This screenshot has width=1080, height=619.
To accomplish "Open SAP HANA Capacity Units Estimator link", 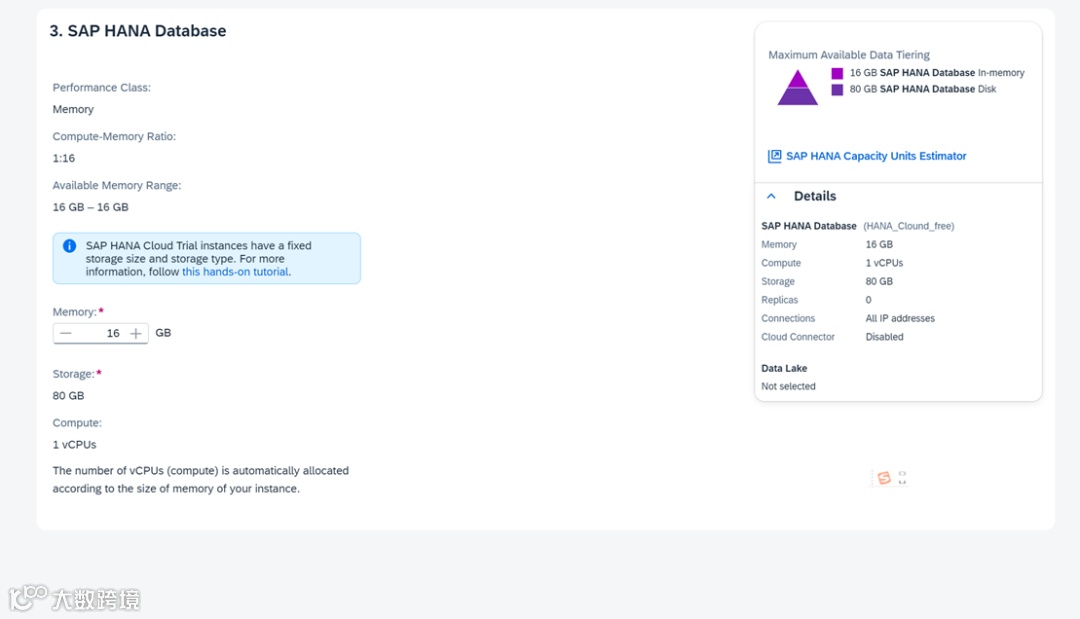I will tap(876, 156).
